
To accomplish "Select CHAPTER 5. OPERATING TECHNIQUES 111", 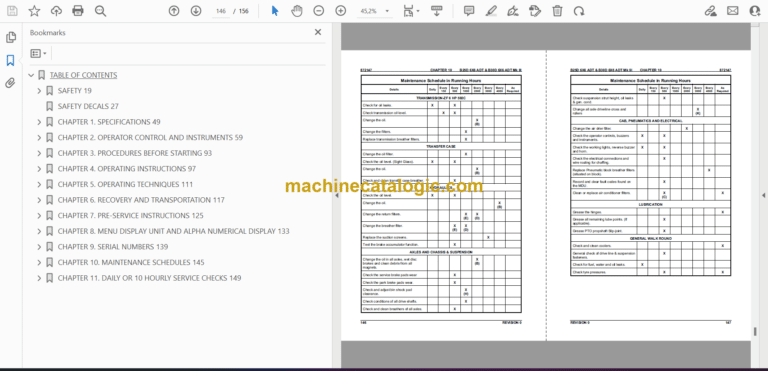I will click(125, 185).
